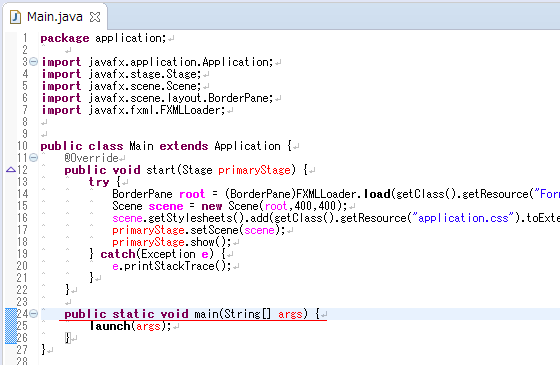Screen dimensions: 560x365
Task: Click line number 27 in the gutter
Action: 22,350
